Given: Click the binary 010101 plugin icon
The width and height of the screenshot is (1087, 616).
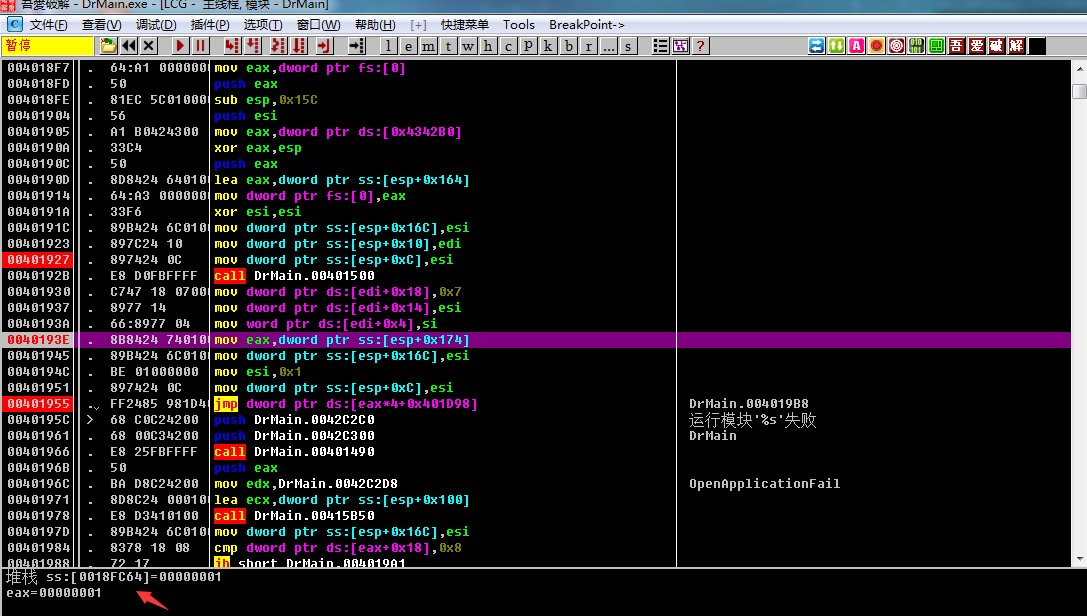Looking at the screenshot, I should tap(916, 46).
